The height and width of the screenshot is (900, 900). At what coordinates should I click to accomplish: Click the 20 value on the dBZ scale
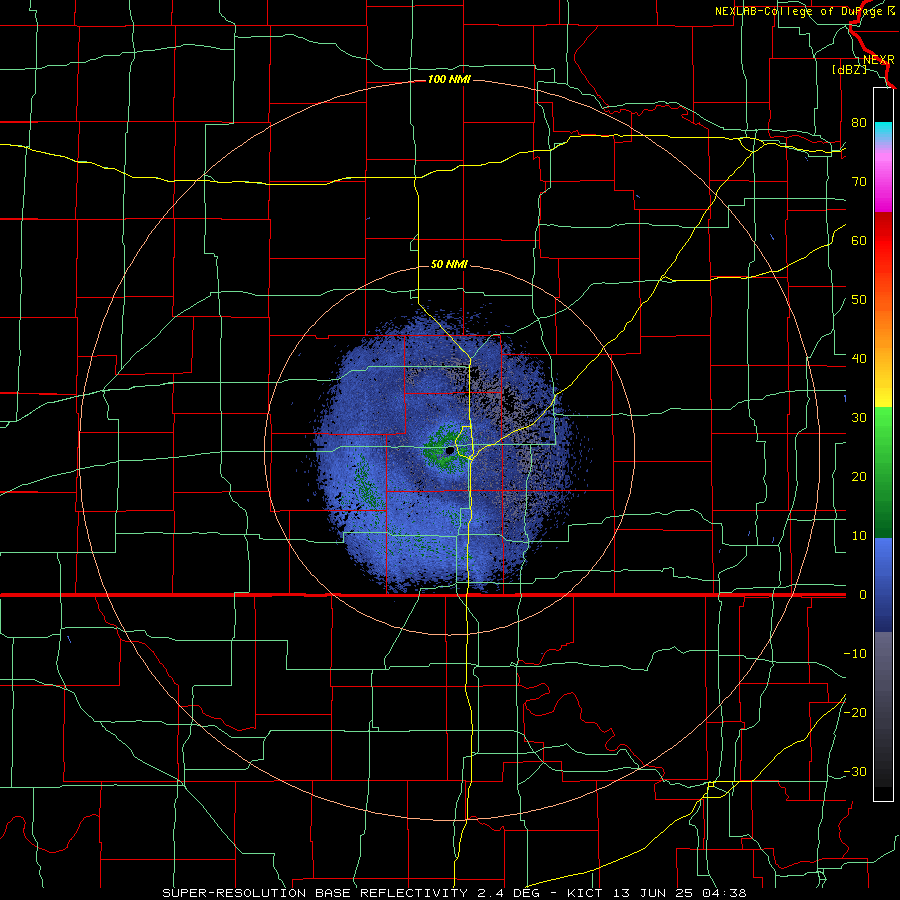[859, 477]
